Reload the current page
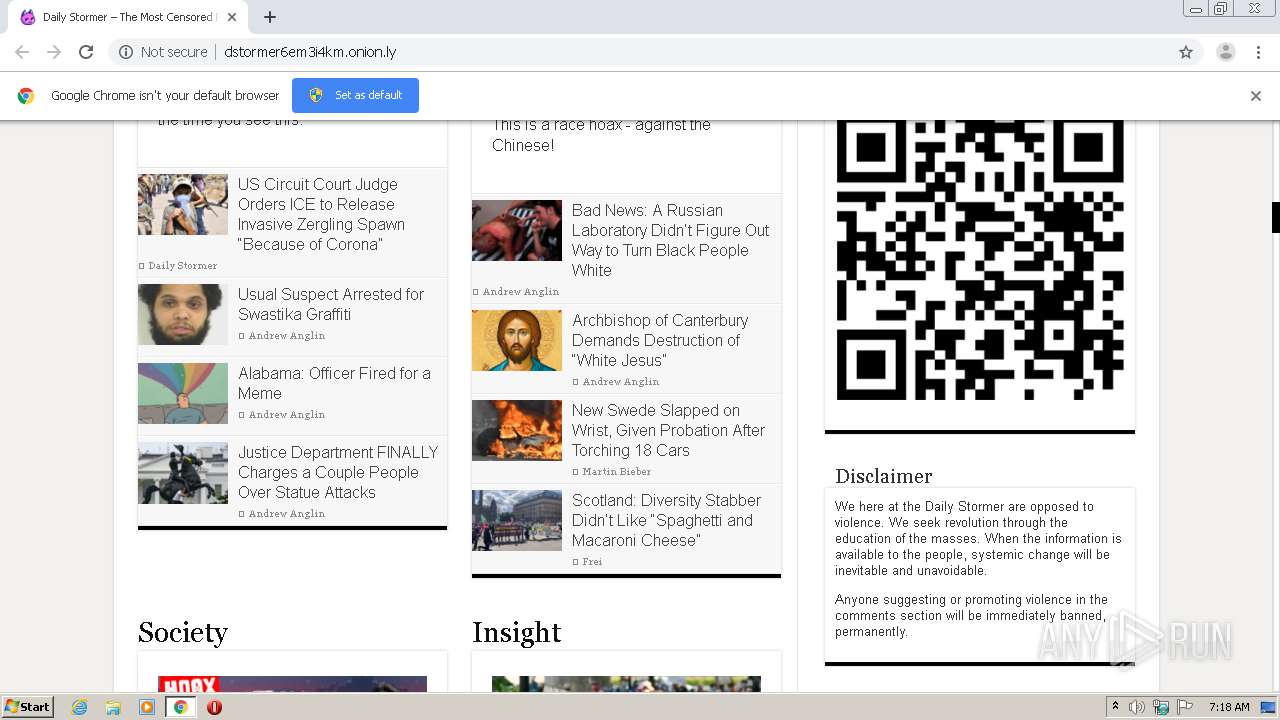1280x720 pixels. coord(86,52)
